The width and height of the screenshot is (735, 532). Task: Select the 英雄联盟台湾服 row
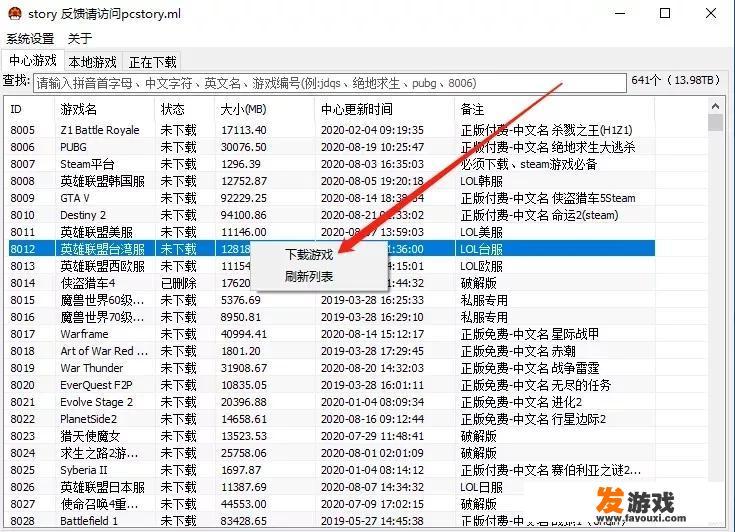[331, 249]
